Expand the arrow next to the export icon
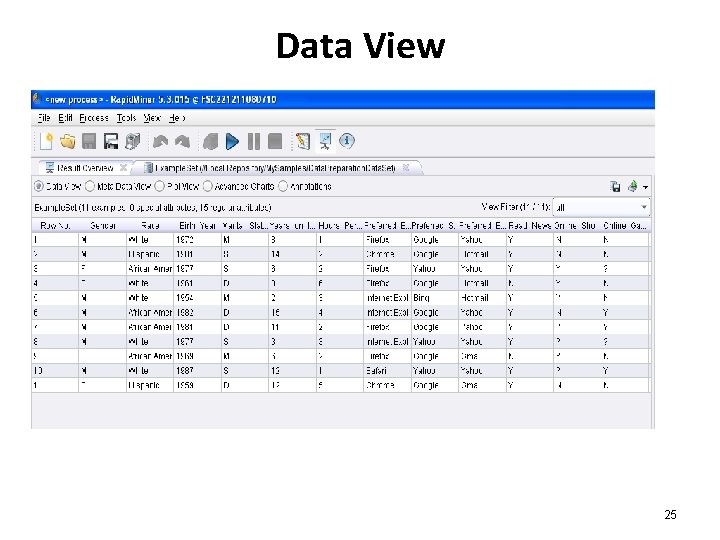 pyautogui.click(x=645, y=187)
